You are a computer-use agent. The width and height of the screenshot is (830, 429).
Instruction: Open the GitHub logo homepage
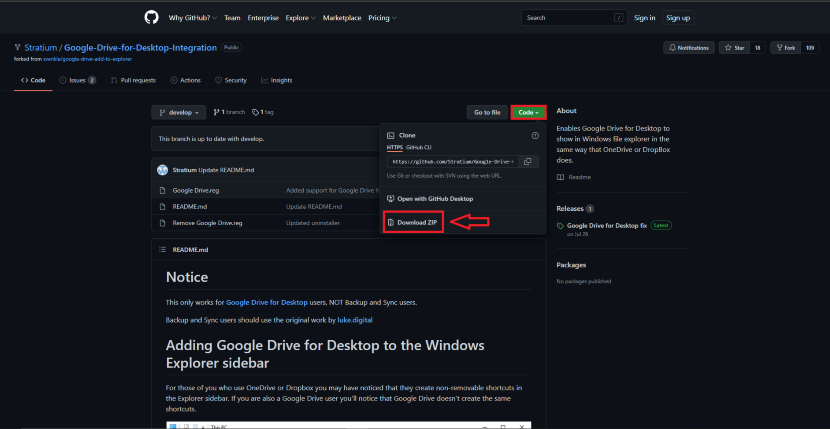pos(151,17)
